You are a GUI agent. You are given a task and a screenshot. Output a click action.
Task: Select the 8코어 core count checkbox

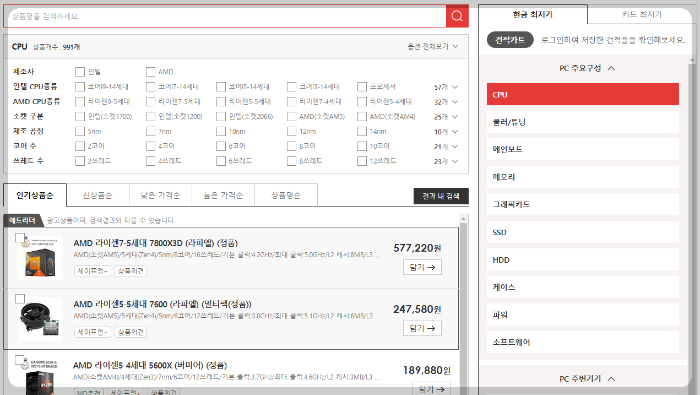(x=292, y=146)
